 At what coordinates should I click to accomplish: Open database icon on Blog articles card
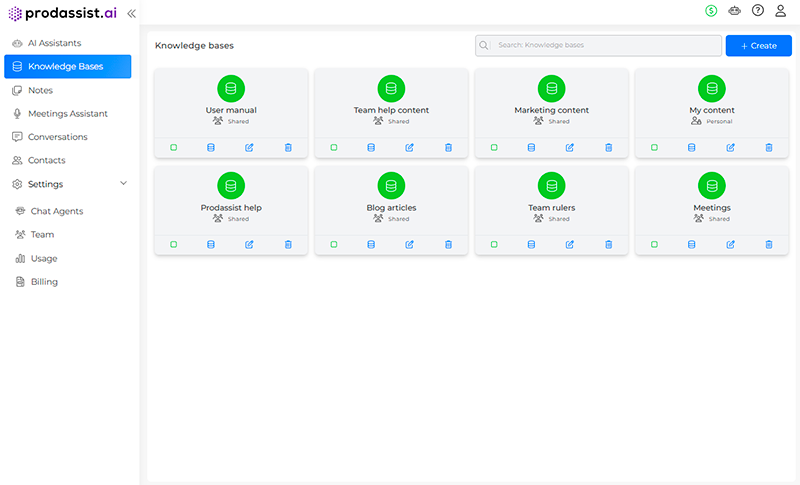point(371,244)
